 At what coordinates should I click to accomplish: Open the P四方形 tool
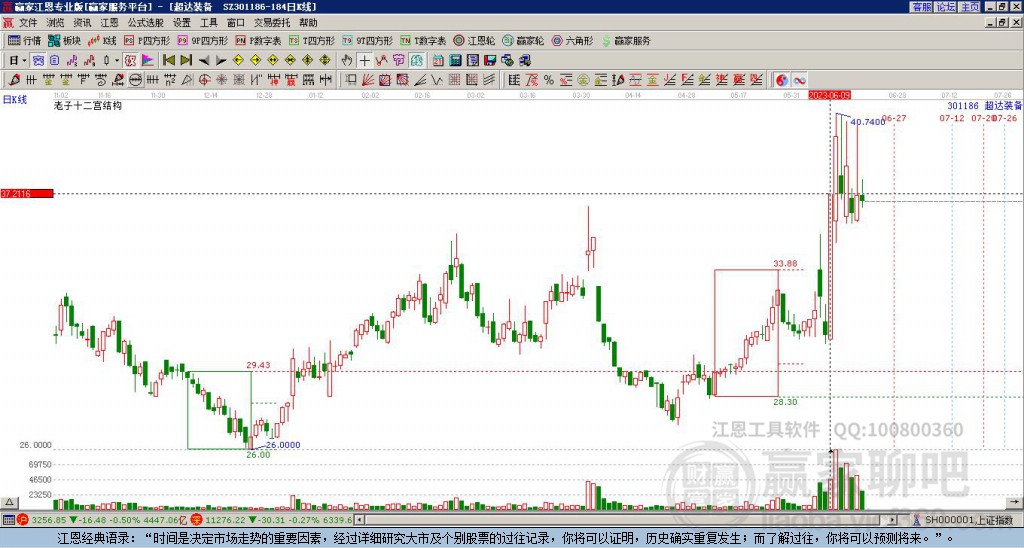pos(147,40)
